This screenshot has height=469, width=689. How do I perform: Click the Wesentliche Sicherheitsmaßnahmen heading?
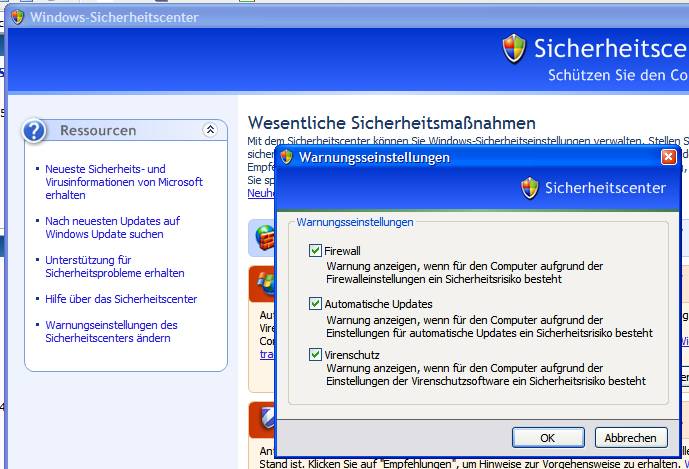(x=392, y=123)
